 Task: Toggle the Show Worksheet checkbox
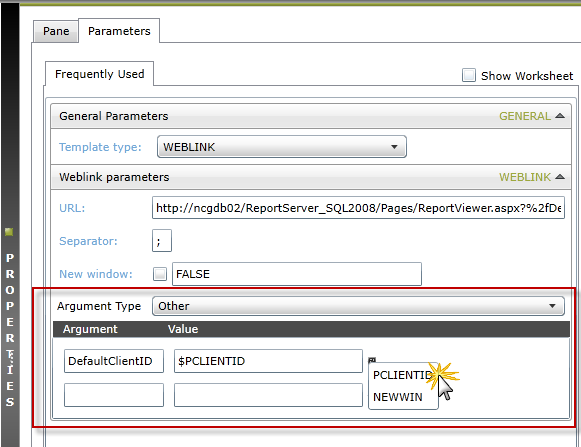[469, 75]
